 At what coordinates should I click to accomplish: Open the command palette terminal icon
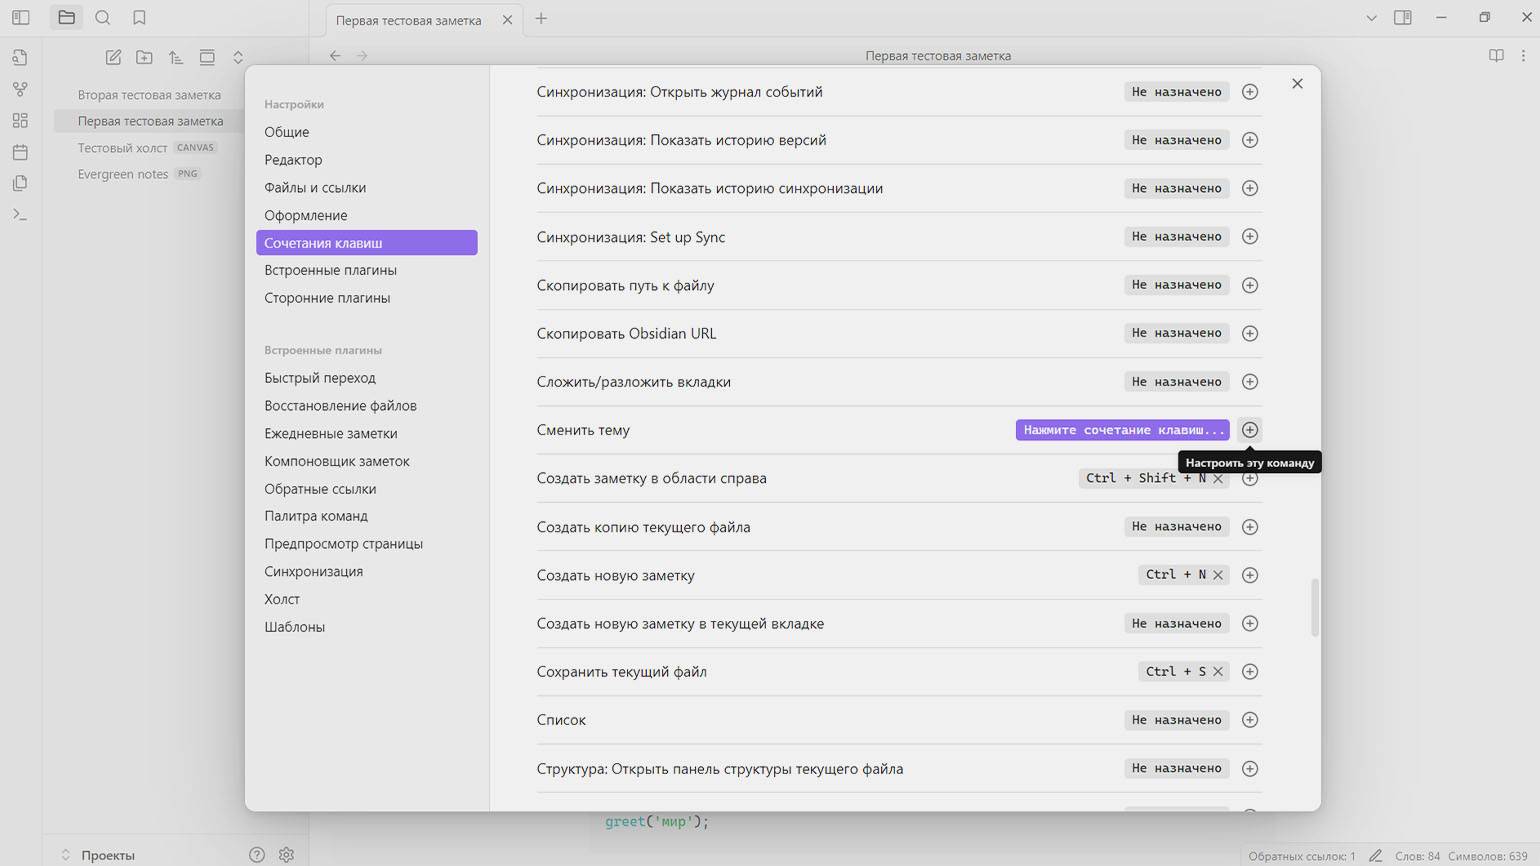[20, 215]
